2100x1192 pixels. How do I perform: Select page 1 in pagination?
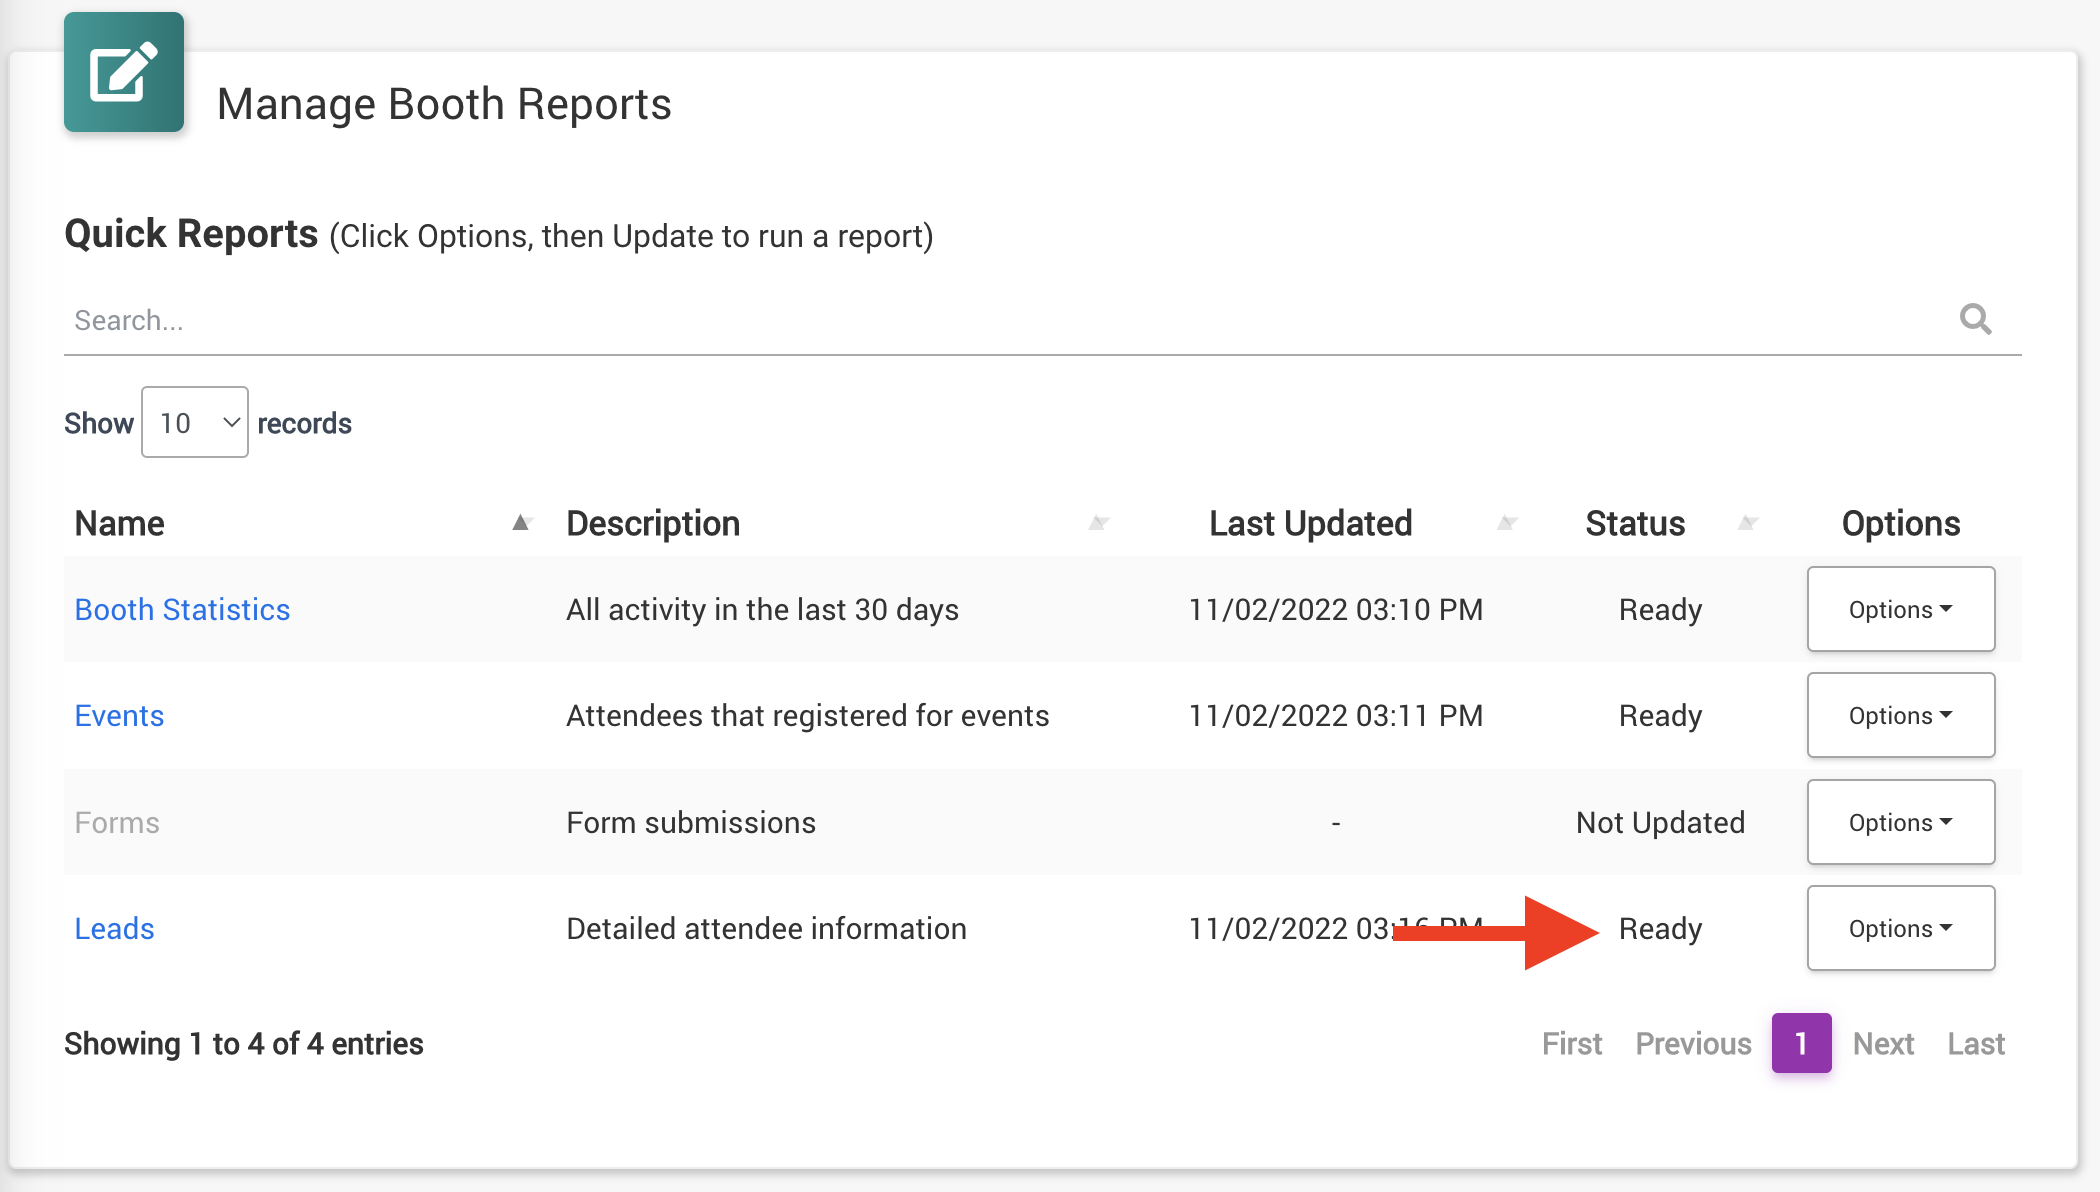tap(1801, 1043)
